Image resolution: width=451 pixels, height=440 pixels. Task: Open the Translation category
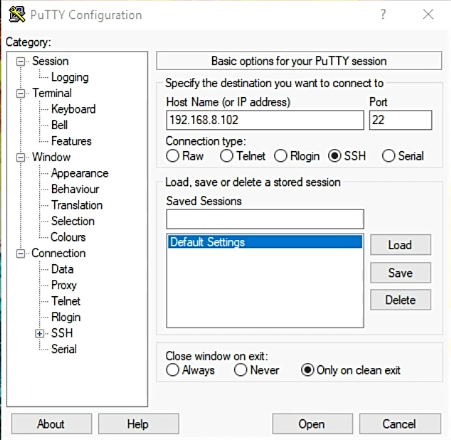point(77,205)
